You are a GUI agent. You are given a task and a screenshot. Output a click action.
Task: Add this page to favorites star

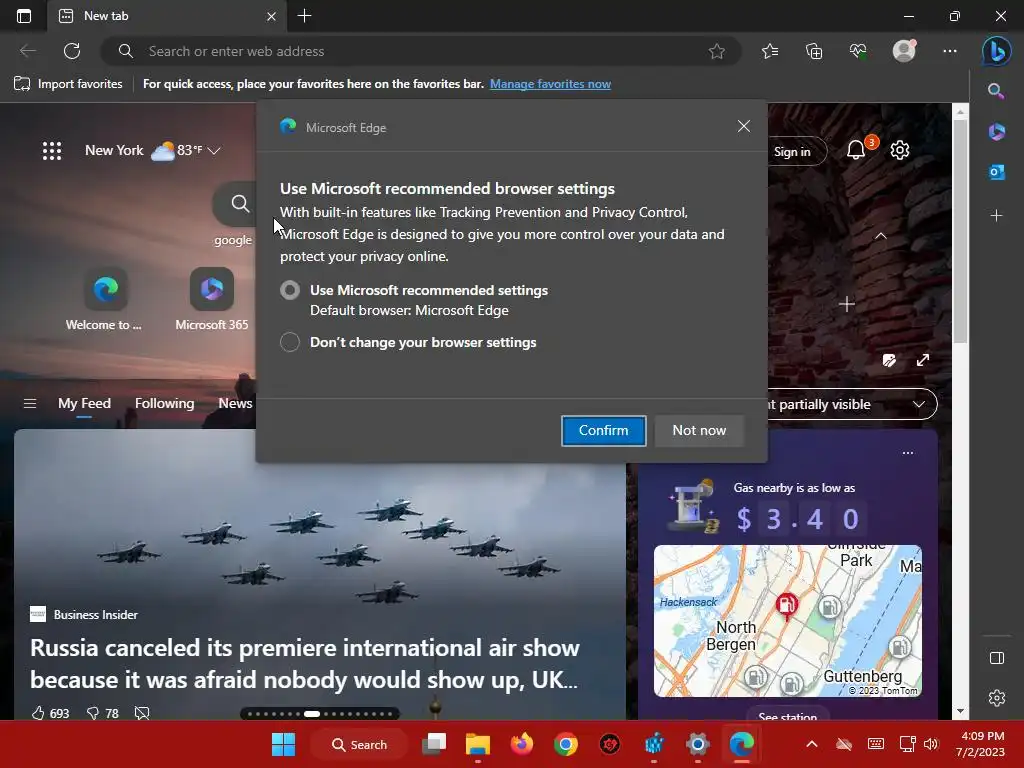tap(716, 51)
